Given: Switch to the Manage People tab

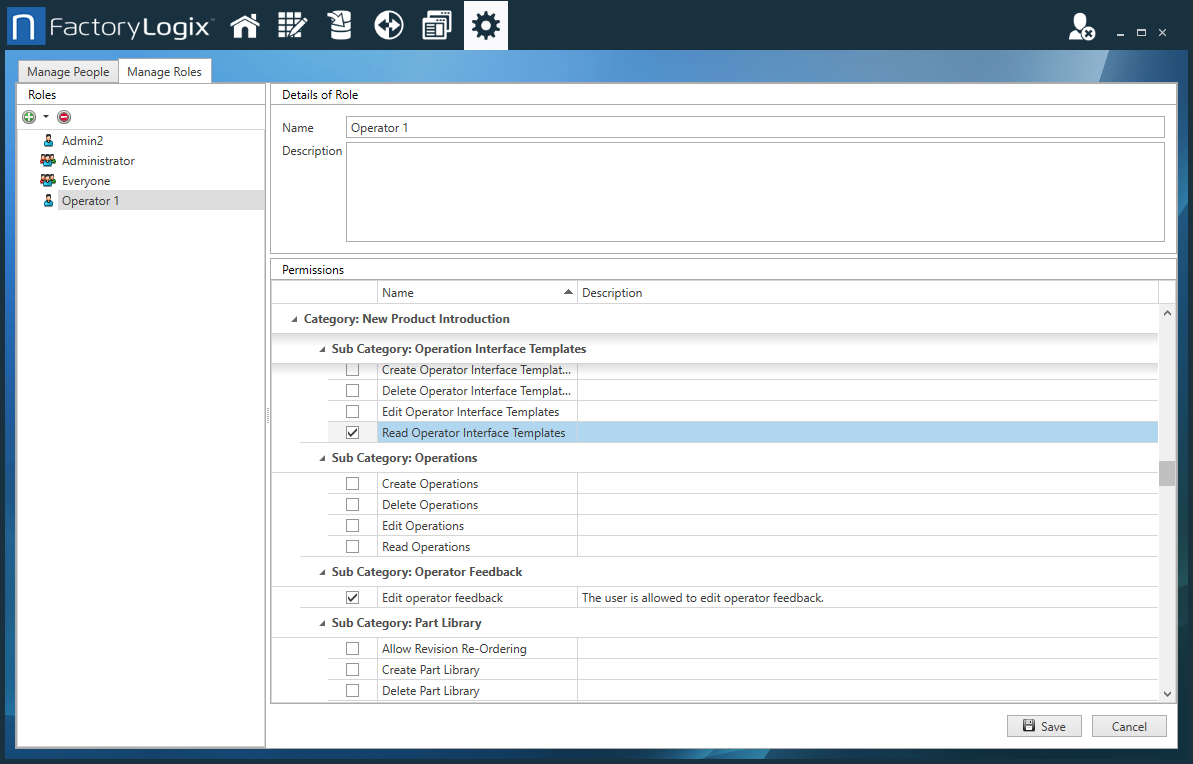Looking at the screenshot, I should coord(67,71).
